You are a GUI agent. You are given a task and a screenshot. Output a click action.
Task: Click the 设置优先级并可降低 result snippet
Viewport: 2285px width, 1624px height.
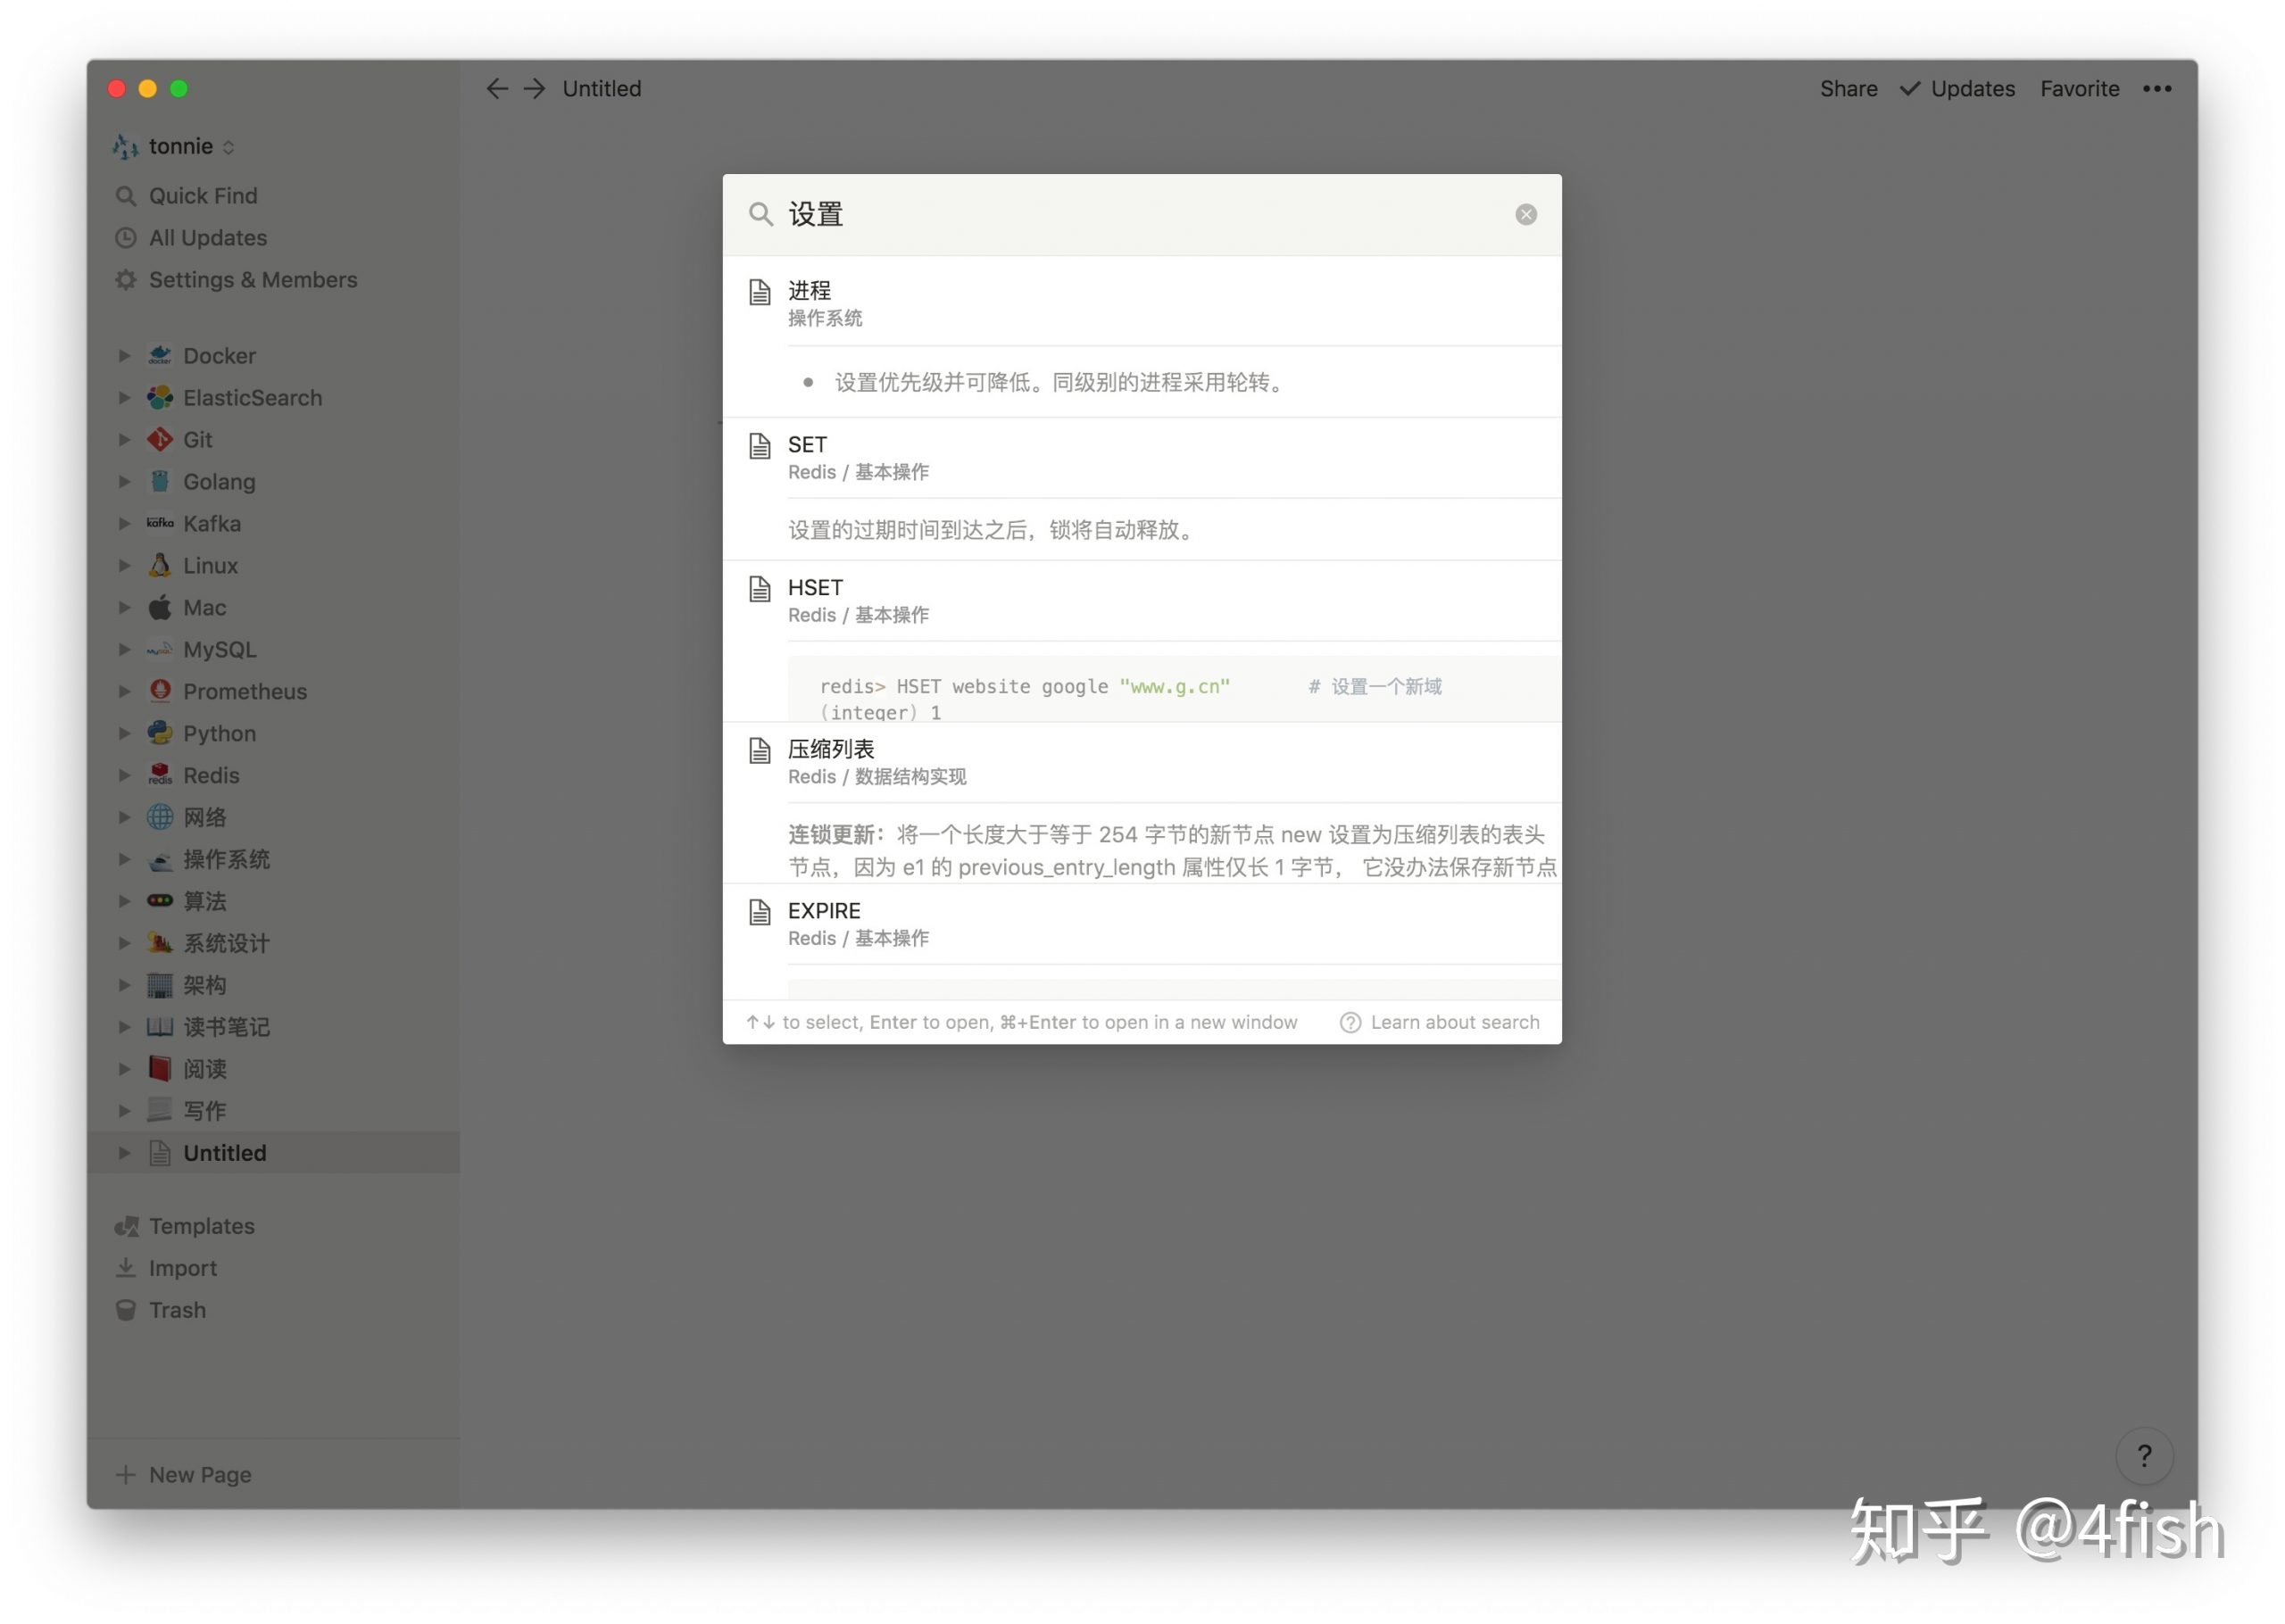tap(1060, 383)
